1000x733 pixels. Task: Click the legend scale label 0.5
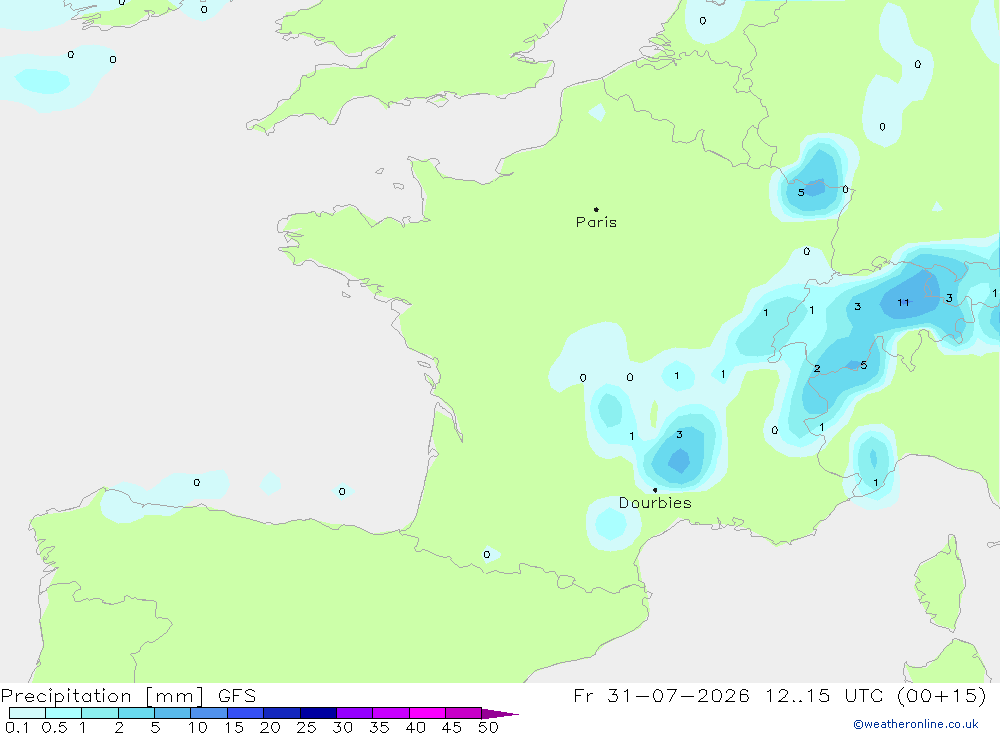click(54, 727)
